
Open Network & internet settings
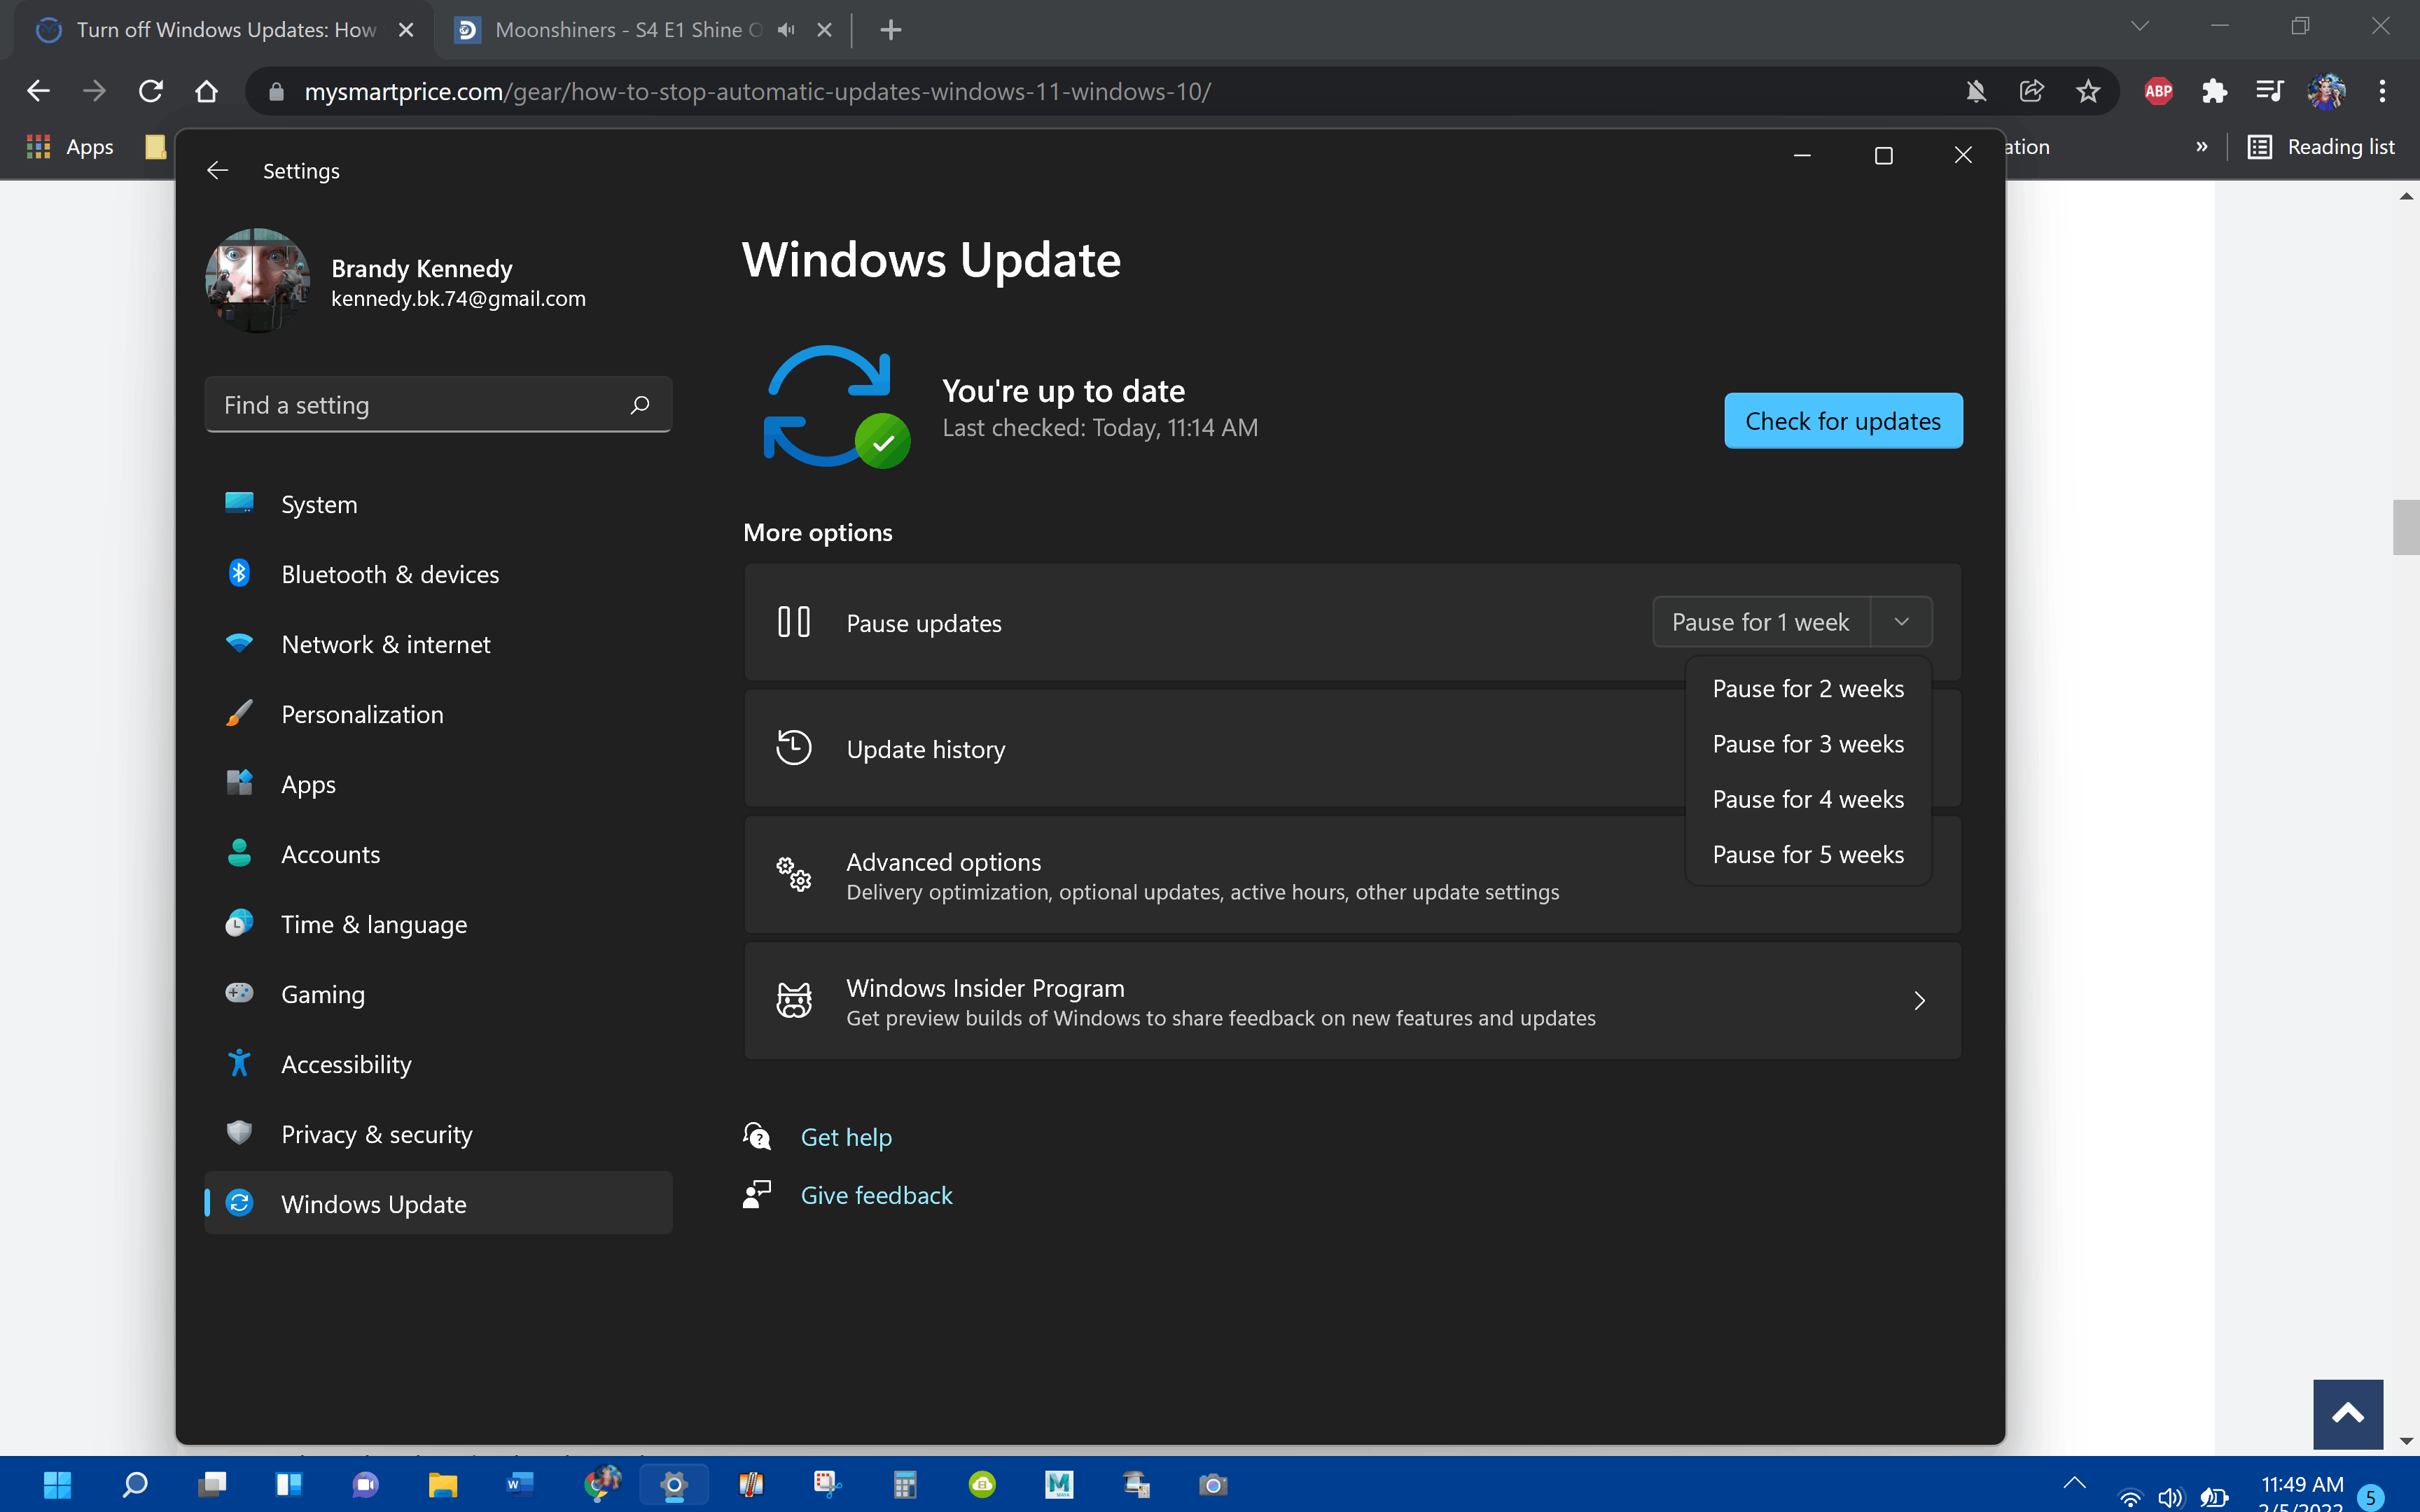[438, 644]
